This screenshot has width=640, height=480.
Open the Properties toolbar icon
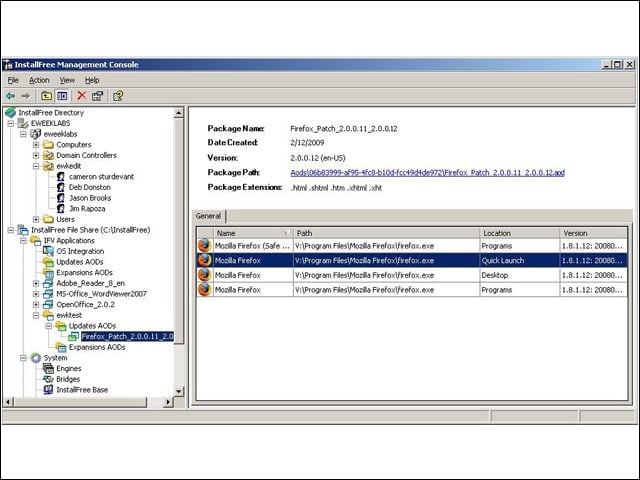(x=97, y=96)
